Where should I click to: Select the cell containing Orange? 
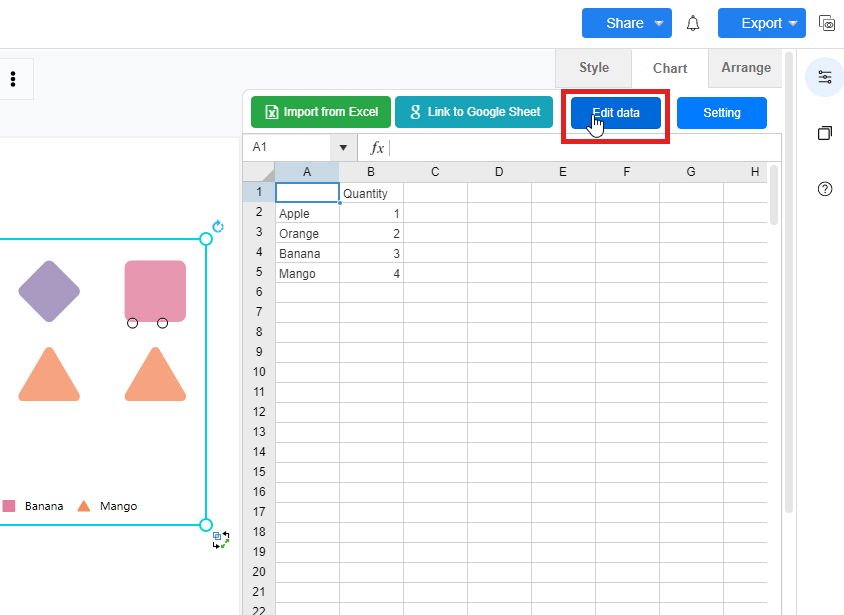(307, 234)
